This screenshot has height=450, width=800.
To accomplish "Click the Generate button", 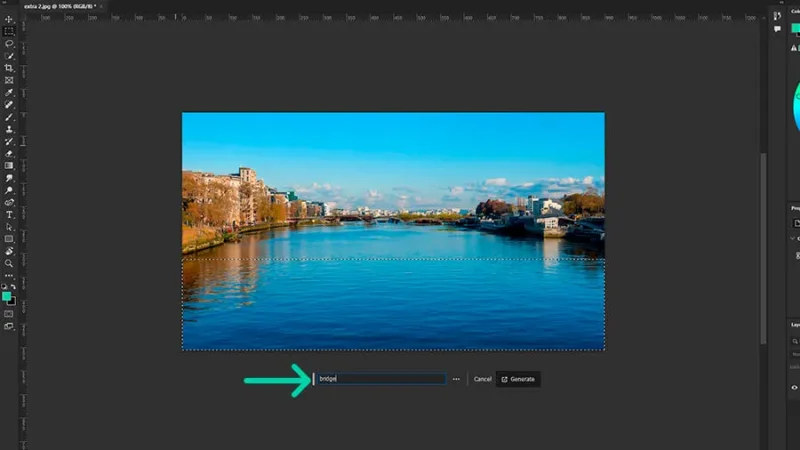I will (518, 379).
